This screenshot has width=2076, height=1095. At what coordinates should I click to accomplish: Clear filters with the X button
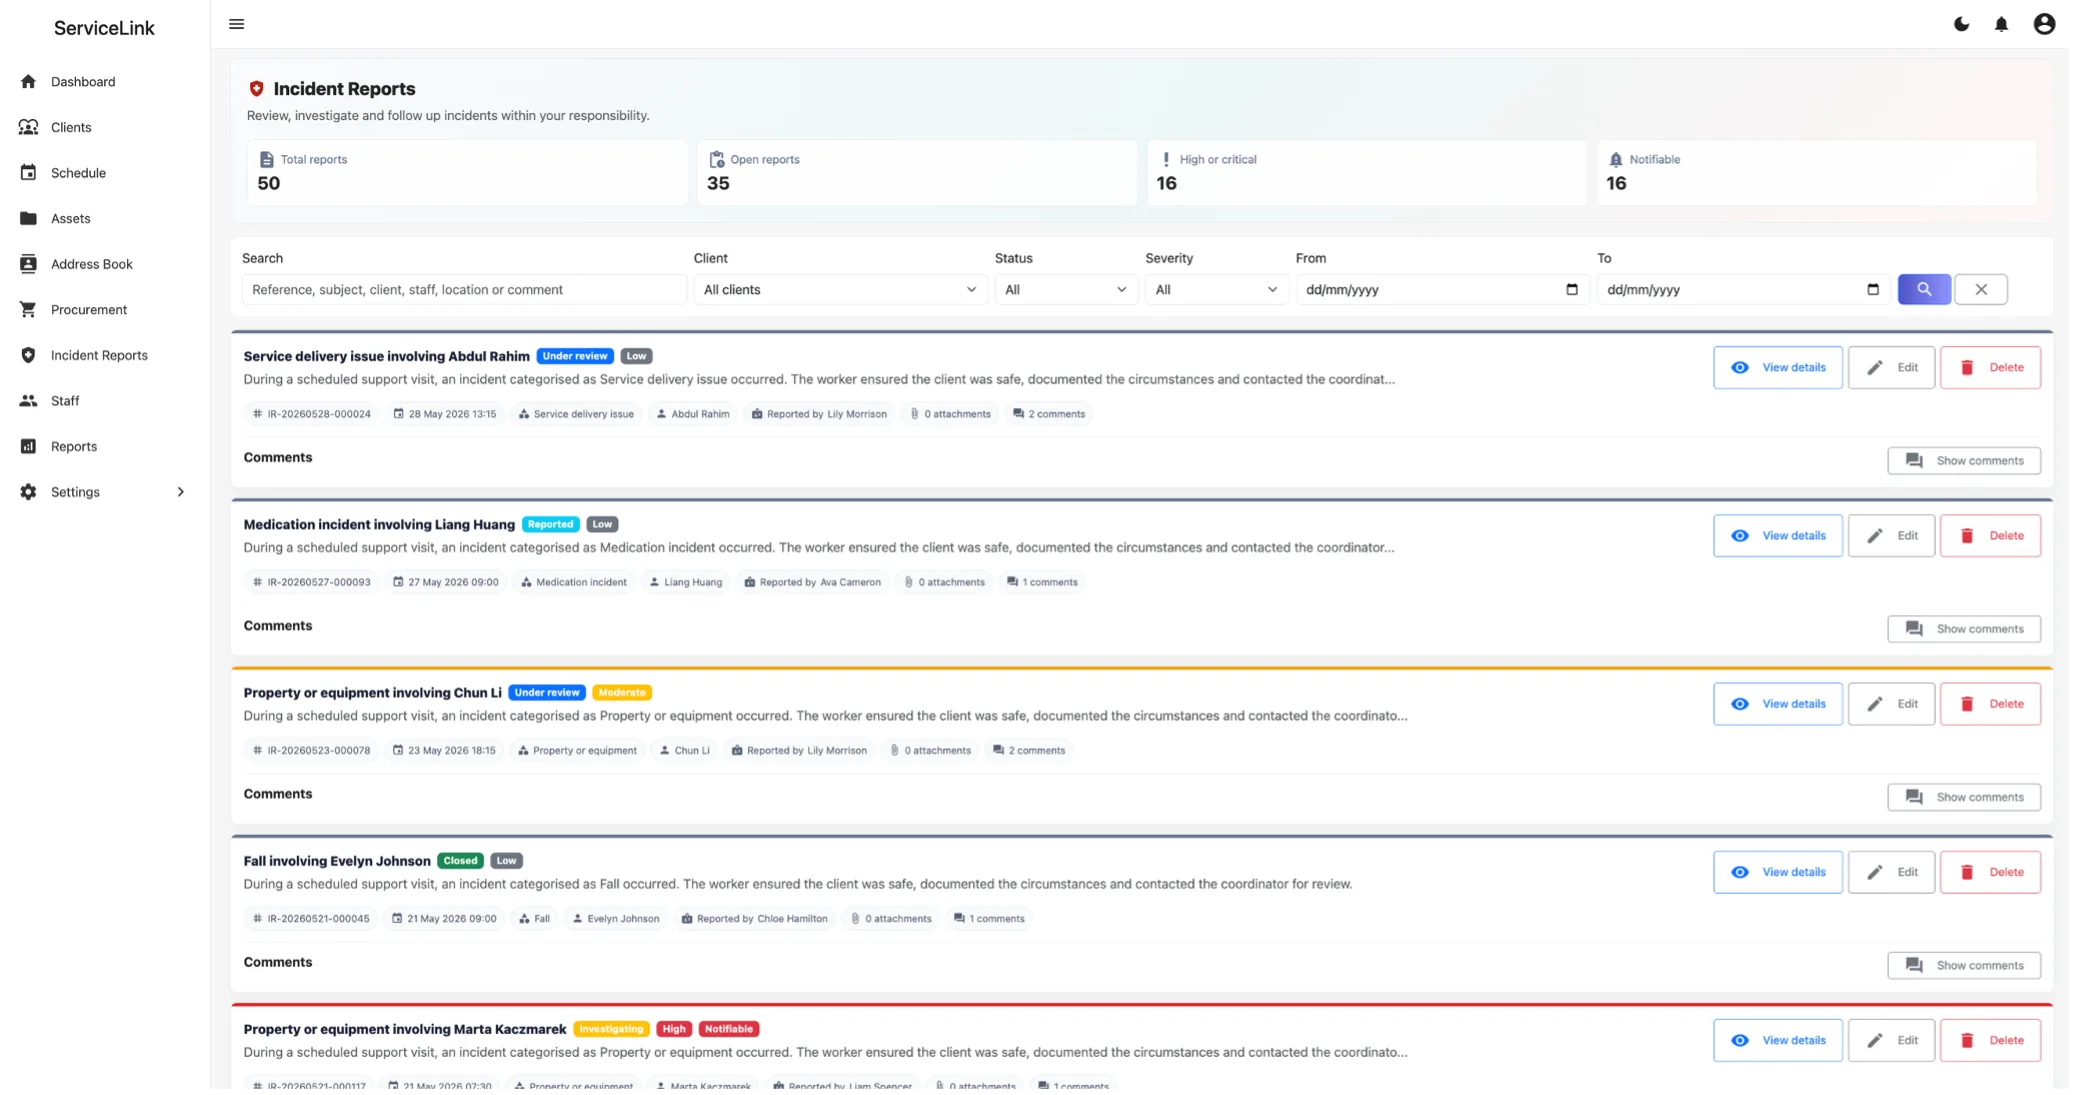tap(1981, 289)
